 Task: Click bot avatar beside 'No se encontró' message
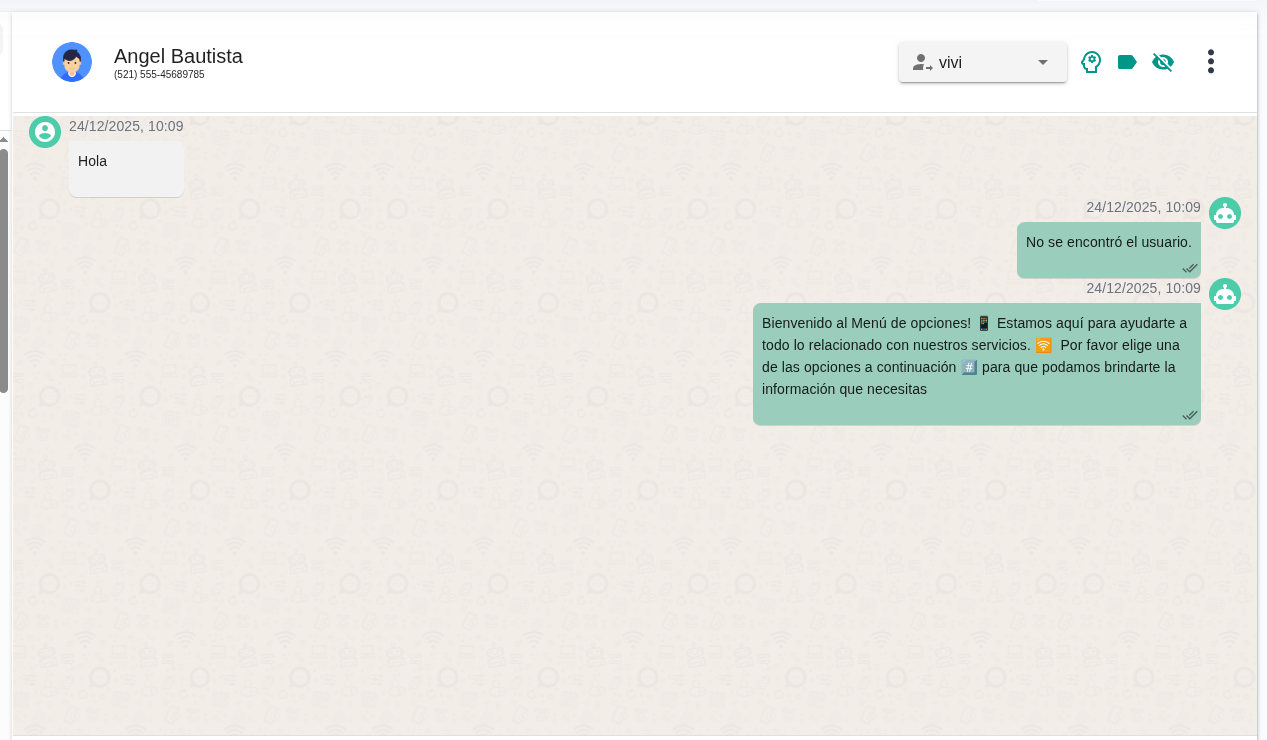[1225, 213]
